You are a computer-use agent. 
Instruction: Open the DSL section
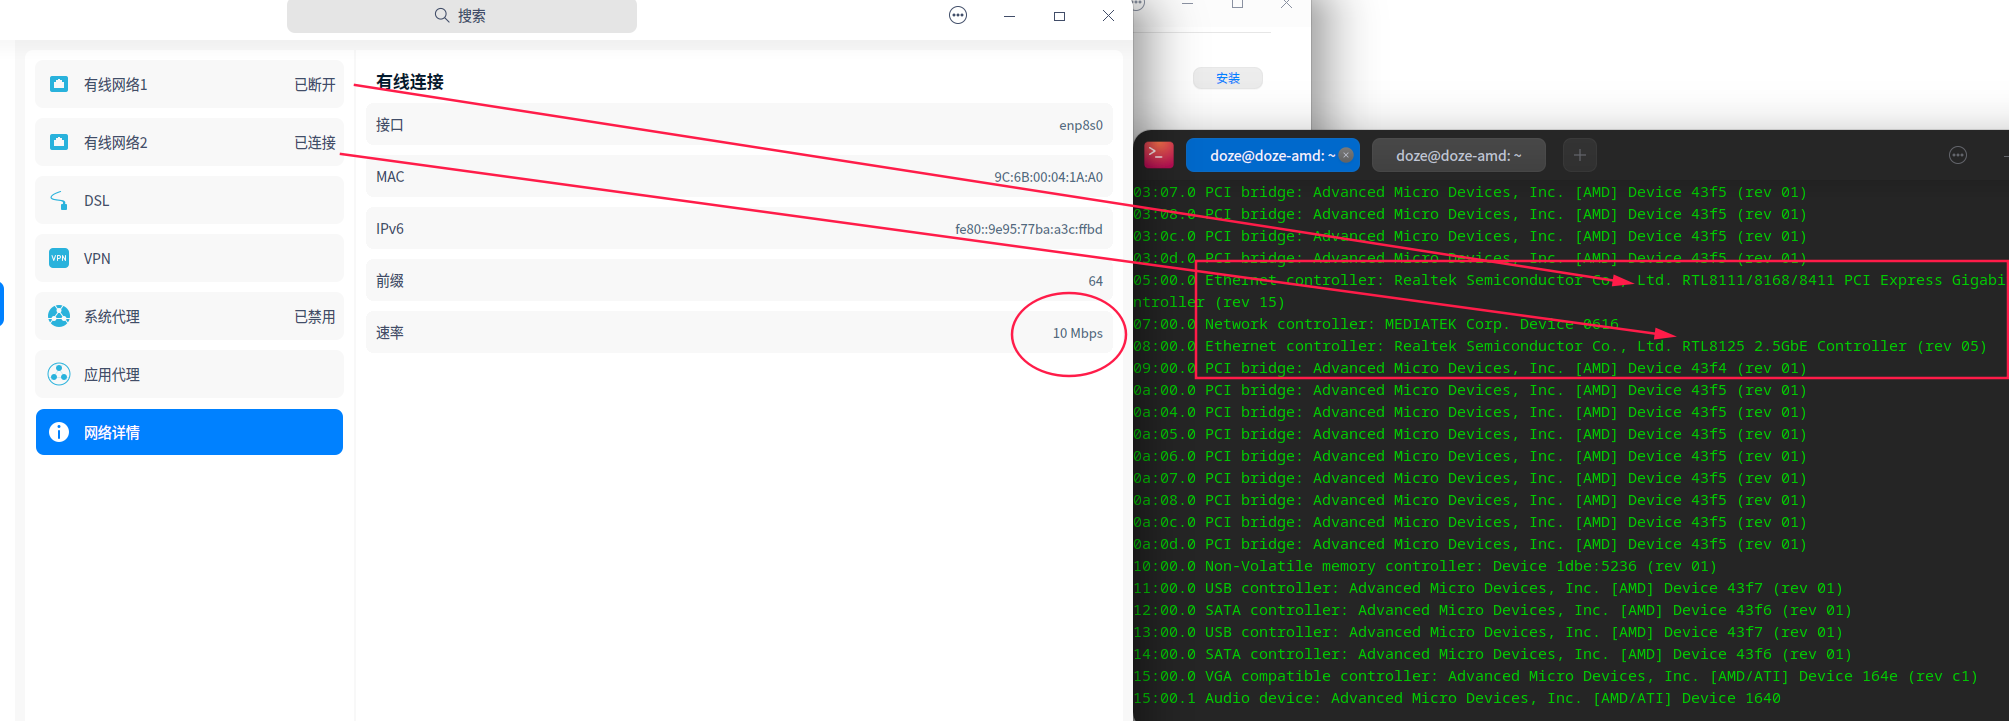coord(189,201)
